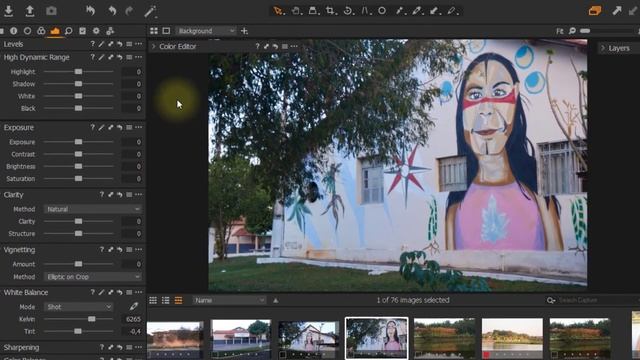This screenshot has width=640, height=360.
Task: Open the Levels tool help question mark
Action: tap(92, 44)
